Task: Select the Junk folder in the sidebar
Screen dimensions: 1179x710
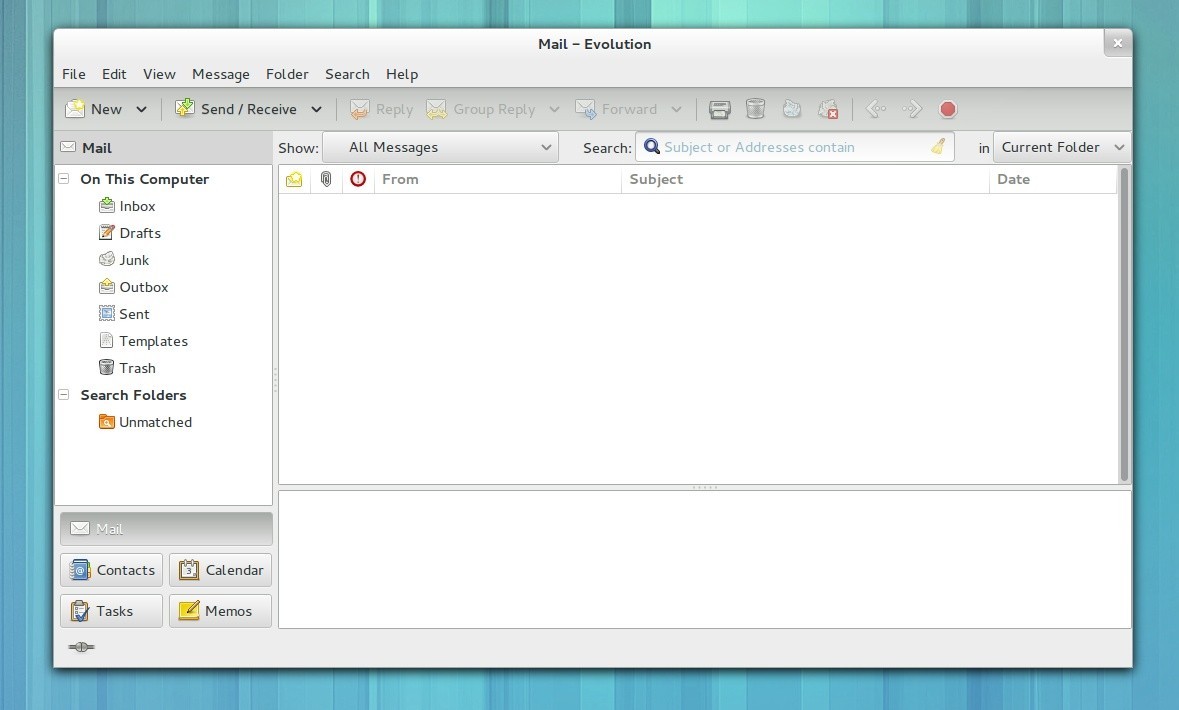Action: coord(124,260)
